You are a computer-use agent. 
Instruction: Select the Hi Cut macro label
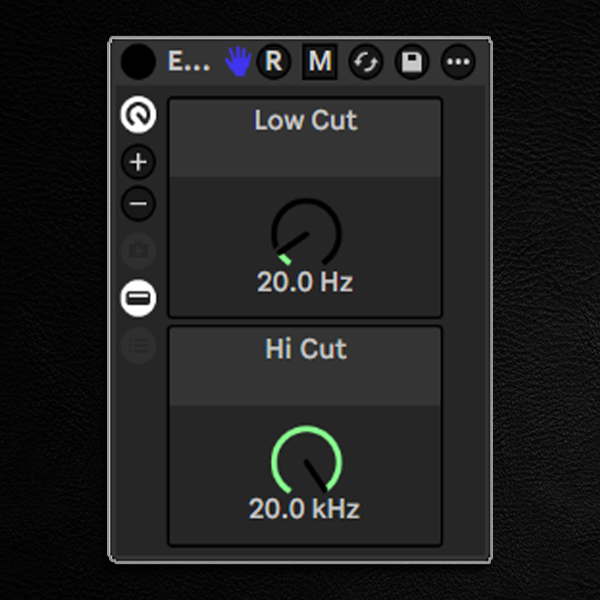tap(305, 349)
